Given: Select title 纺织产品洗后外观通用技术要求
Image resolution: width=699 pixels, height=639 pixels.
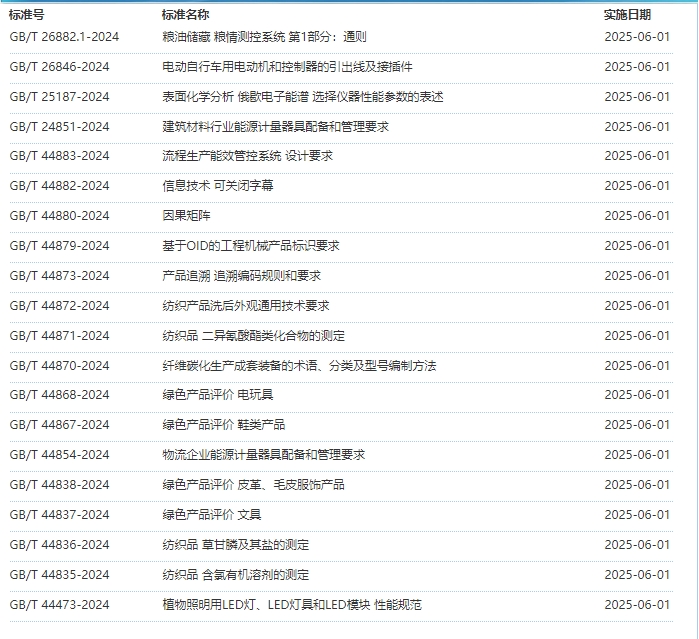Looking at the screenshot, I should tap(246, 306).
